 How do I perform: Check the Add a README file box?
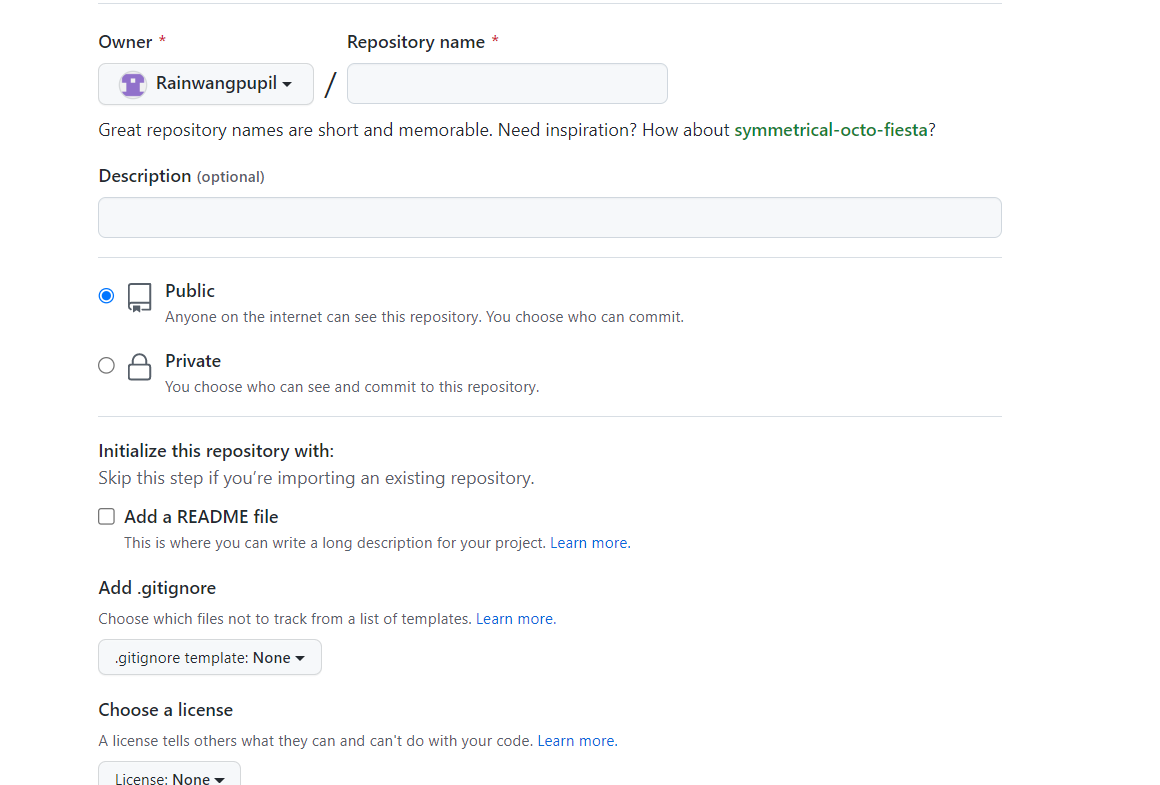click(x=107, y=516)
